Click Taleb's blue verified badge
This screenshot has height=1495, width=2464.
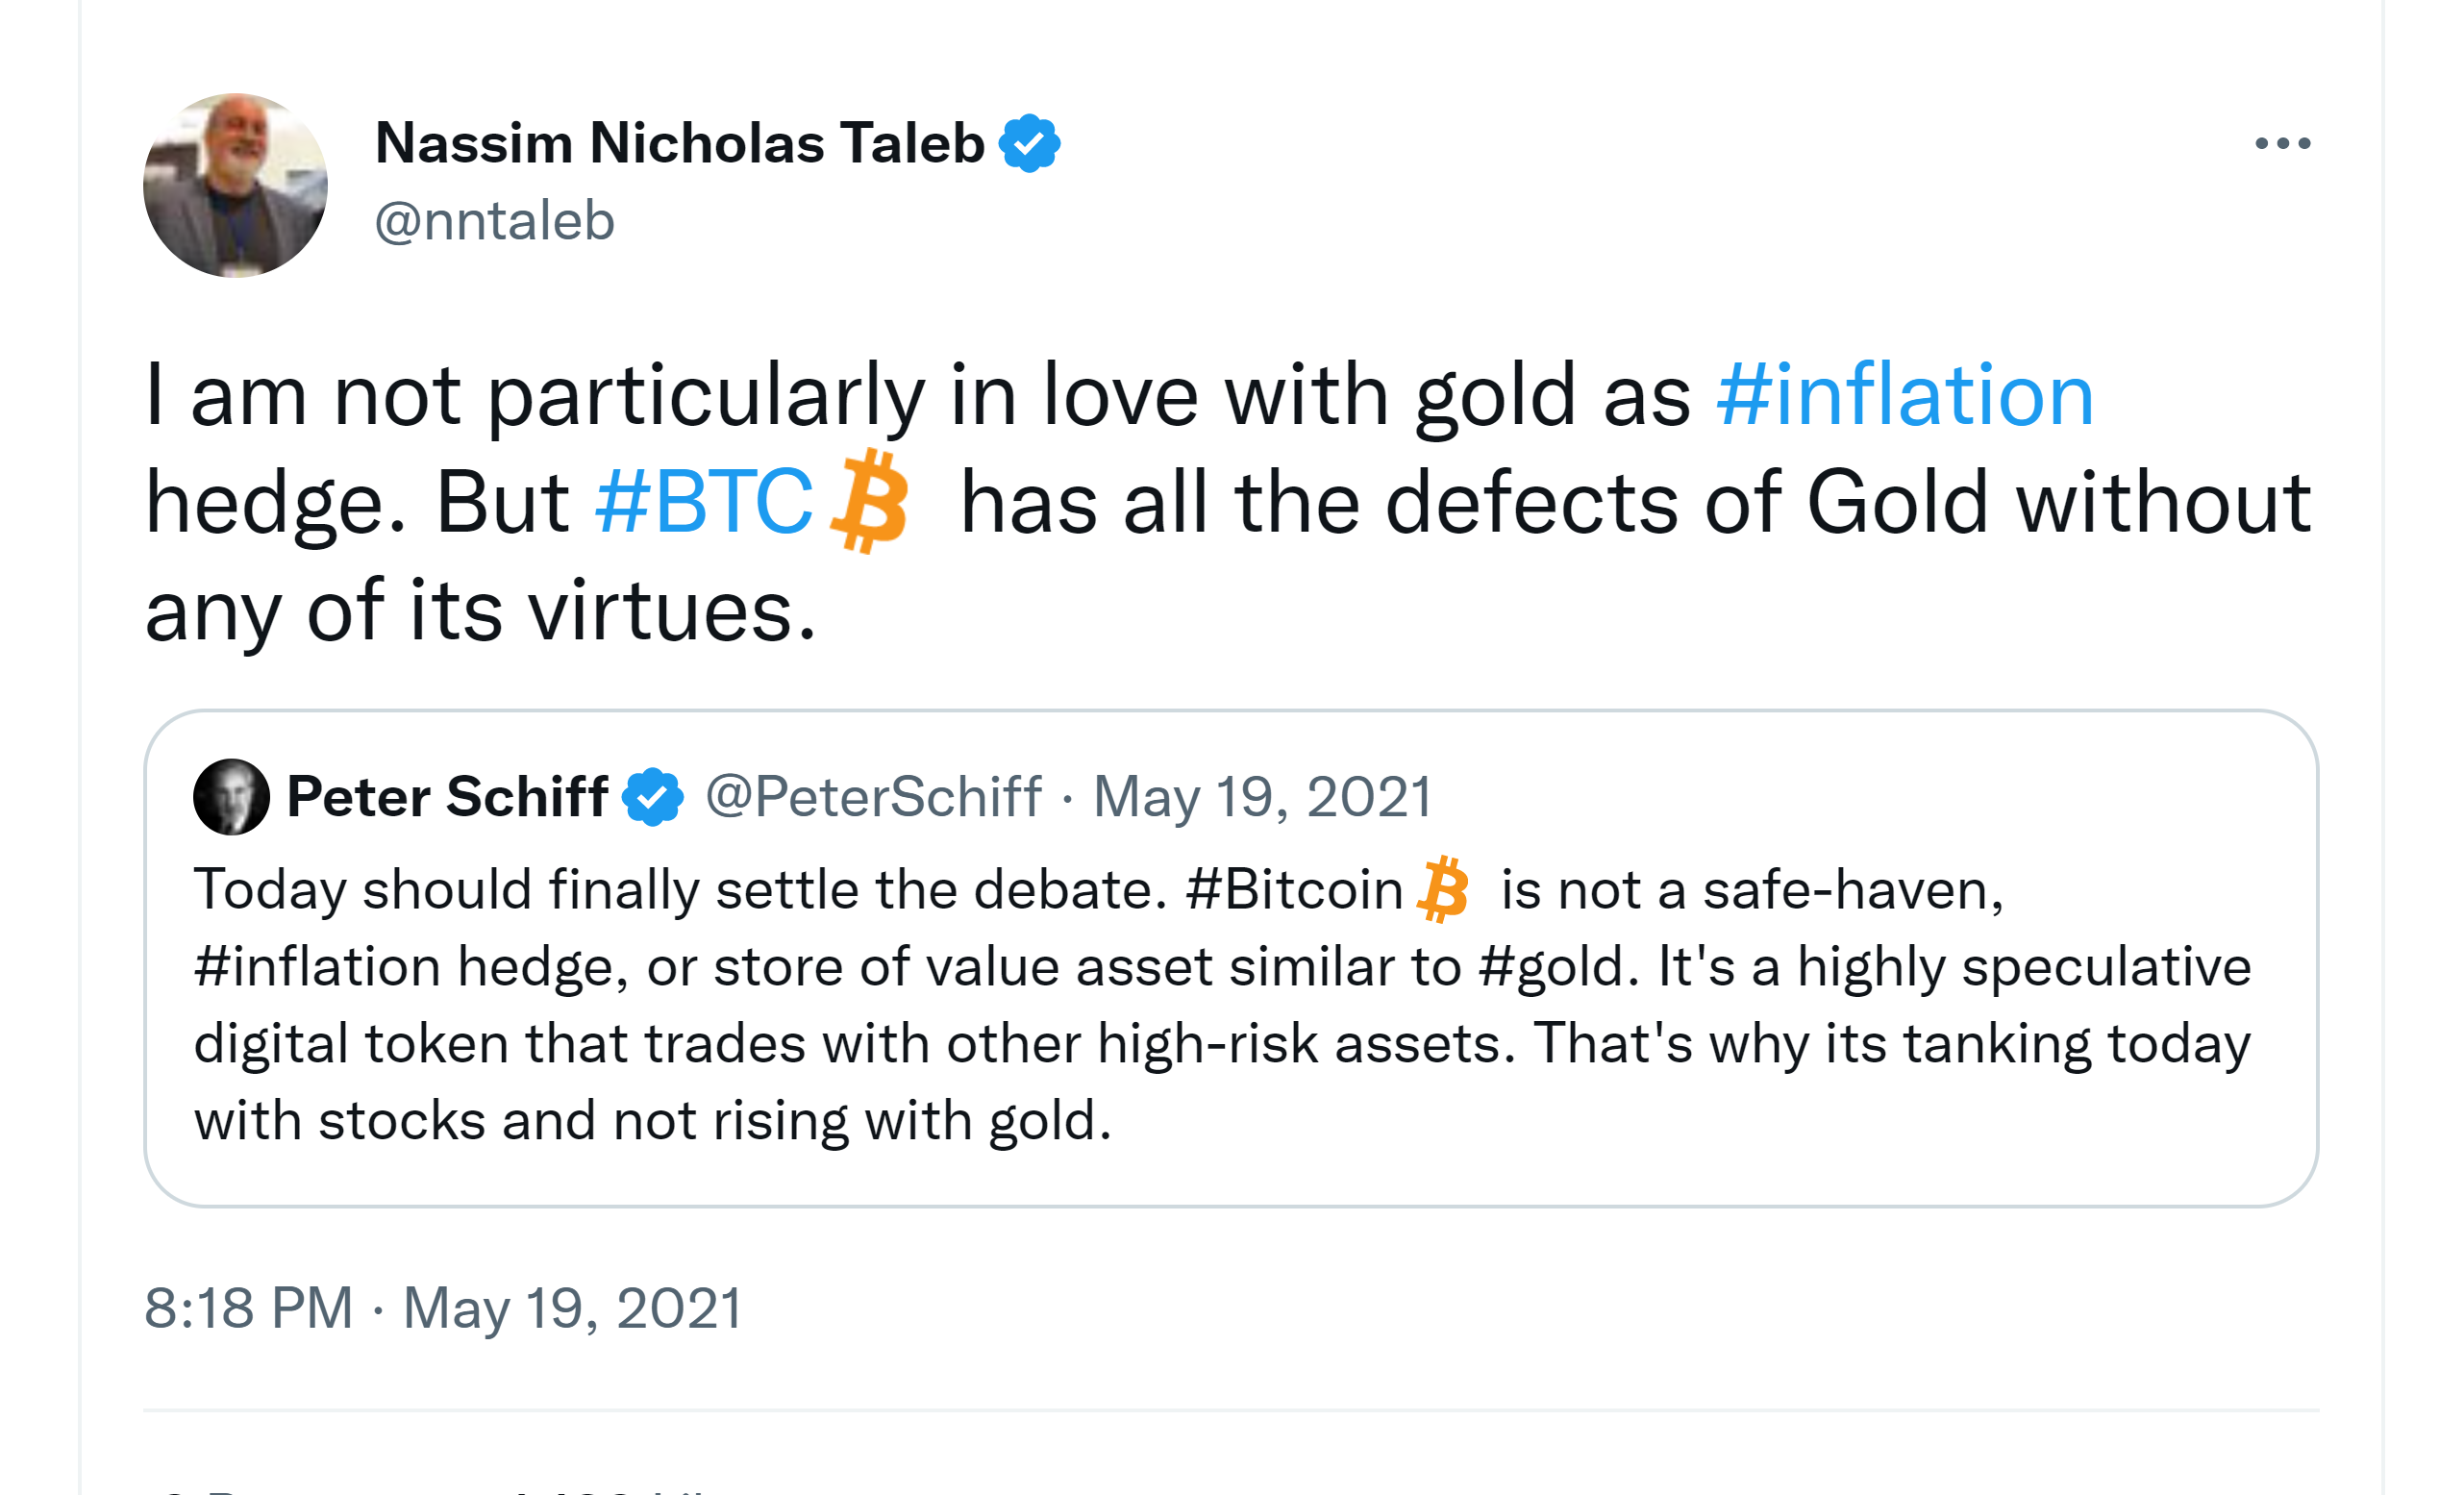pyautogui.click(x=1030, y=143)
